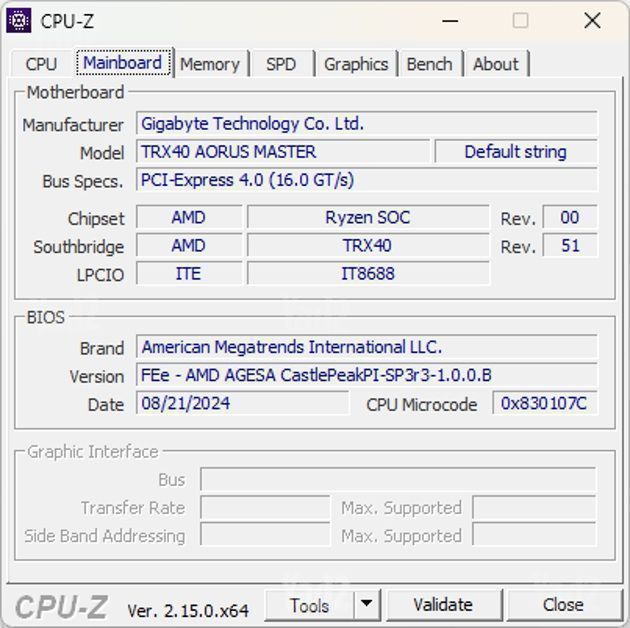Click the BIOS version FEe - AMD AGESA value
630x628 pixels.
pos(366,375)
